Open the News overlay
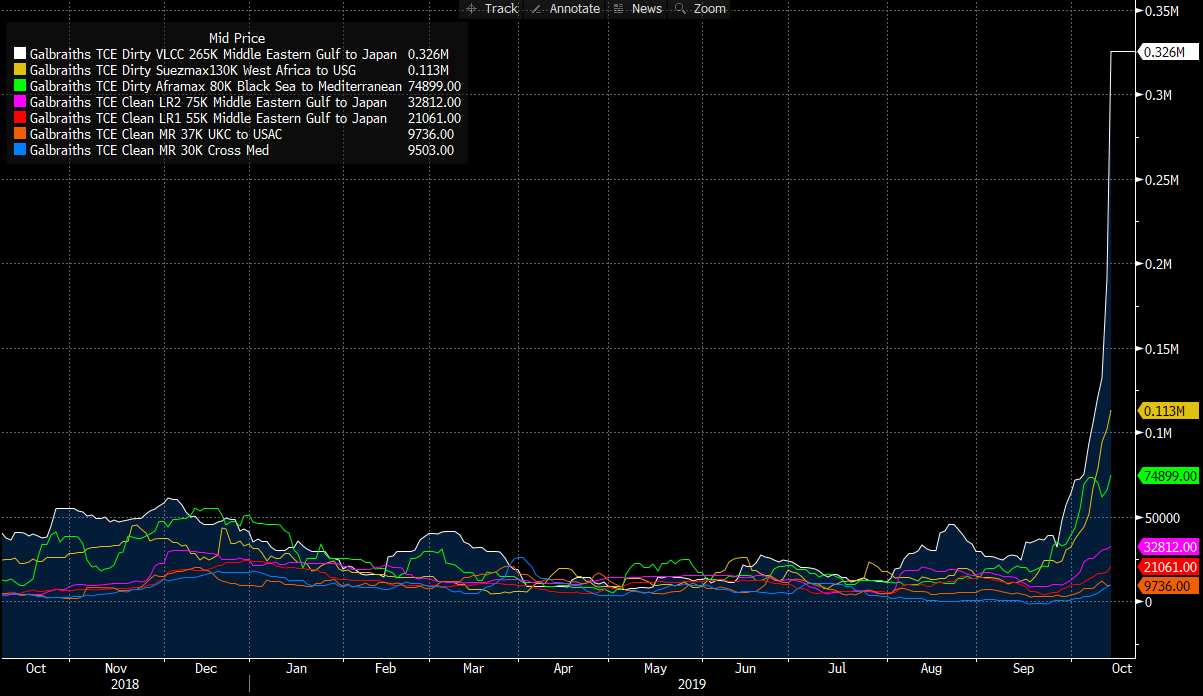The image size is (1203, 696). 636,8
